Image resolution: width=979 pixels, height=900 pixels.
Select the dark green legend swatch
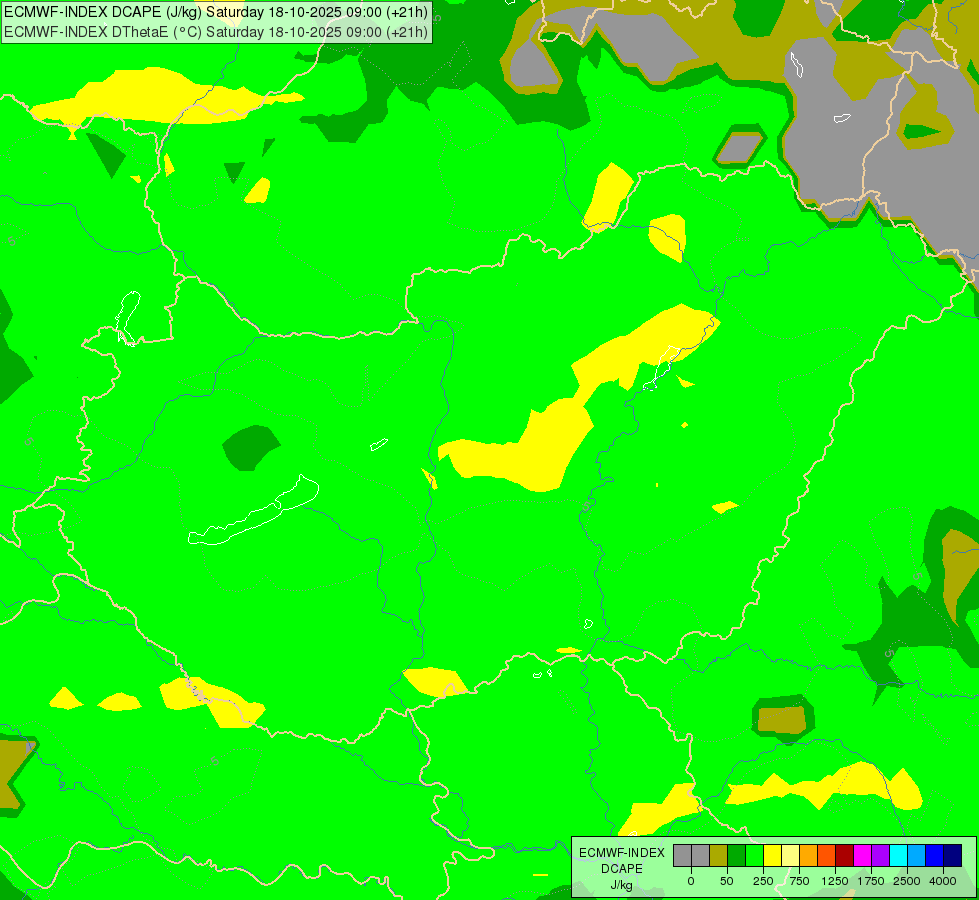736,855
